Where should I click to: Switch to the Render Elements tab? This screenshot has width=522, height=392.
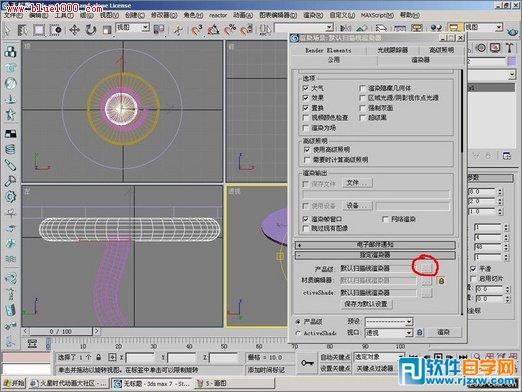[x=328, y=50]
